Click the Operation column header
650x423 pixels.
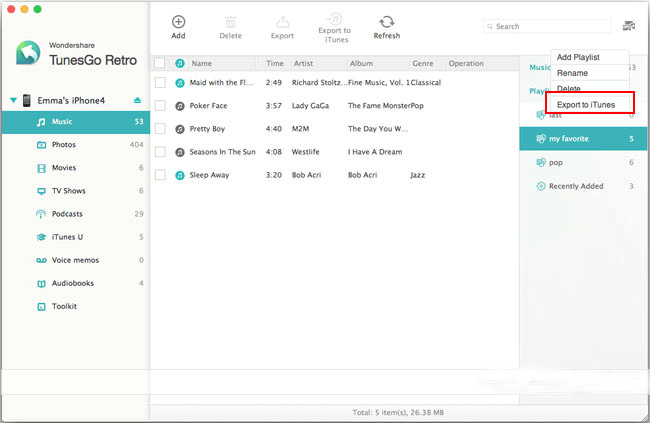(466, 63)
